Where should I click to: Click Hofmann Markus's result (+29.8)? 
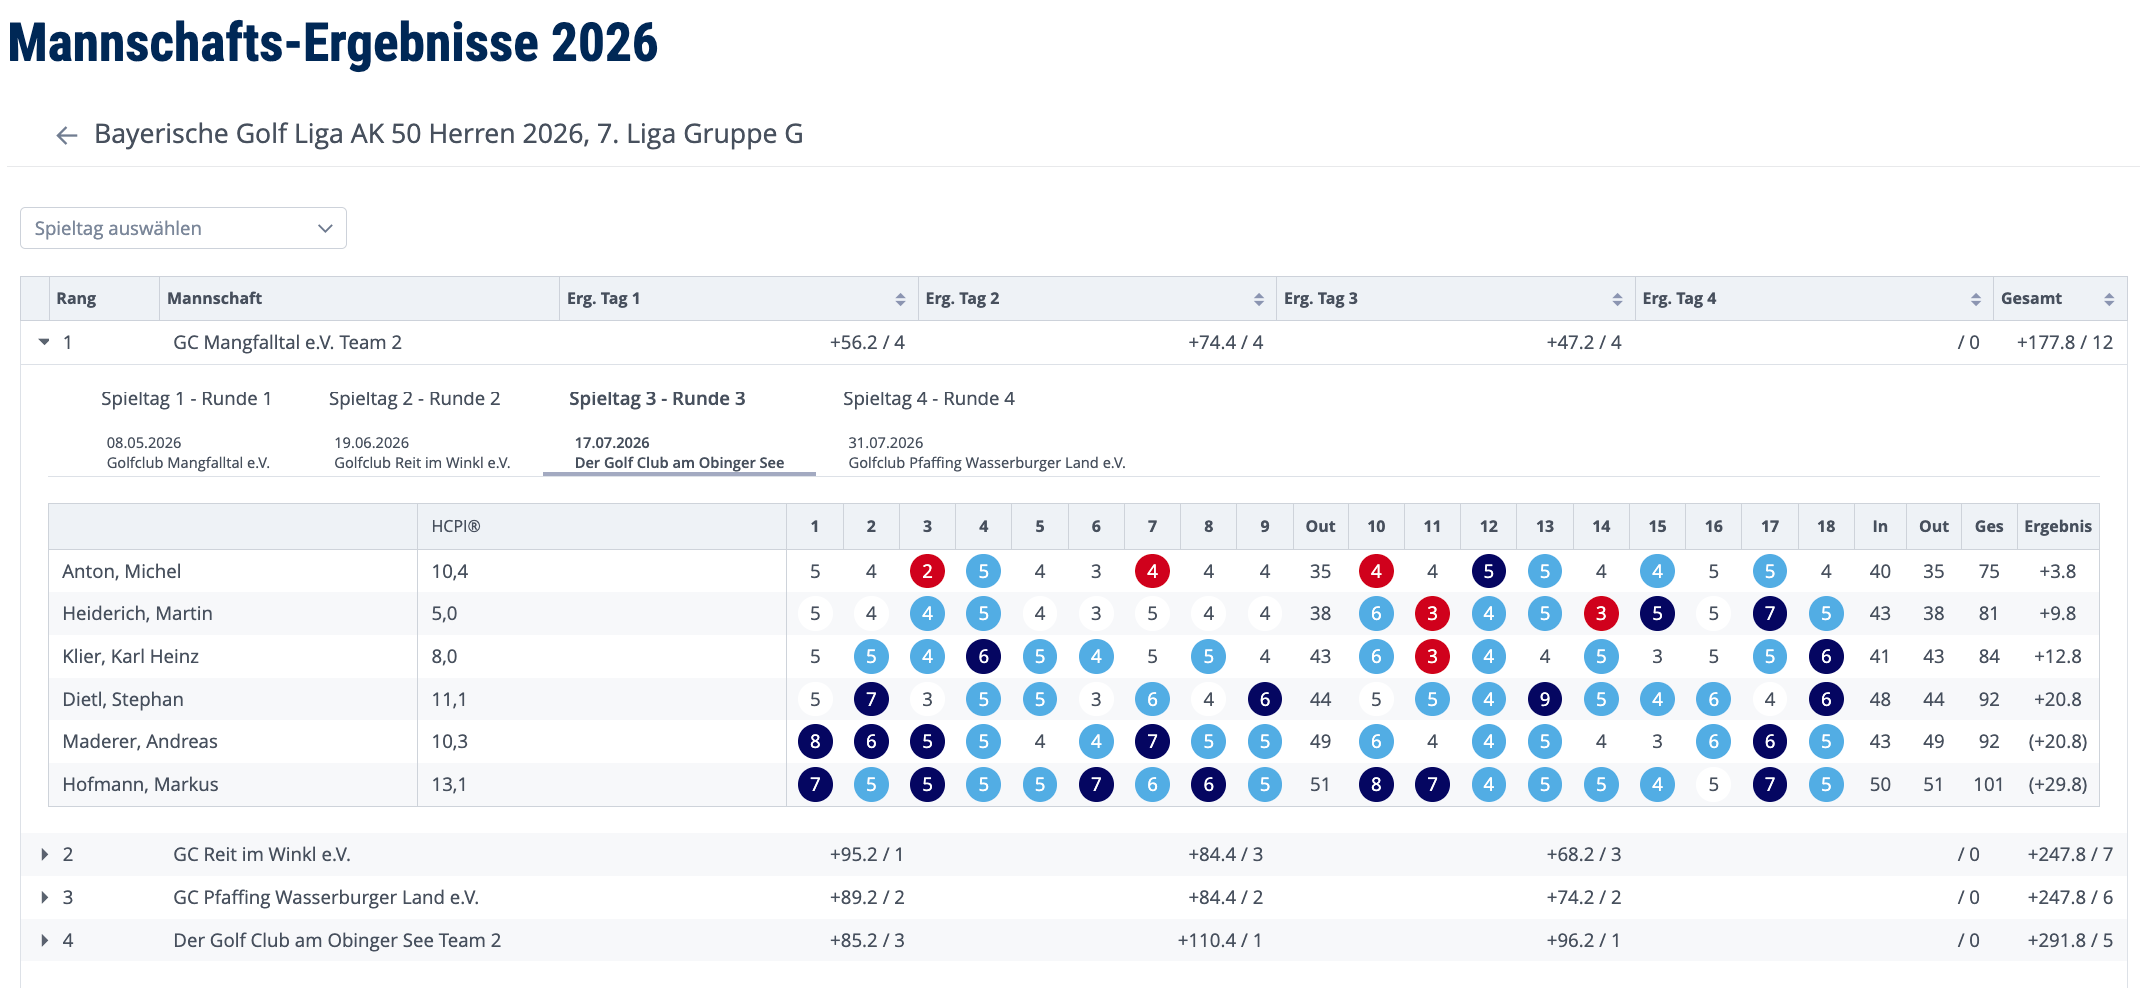pyautogui.click(x=2058, y=784)
